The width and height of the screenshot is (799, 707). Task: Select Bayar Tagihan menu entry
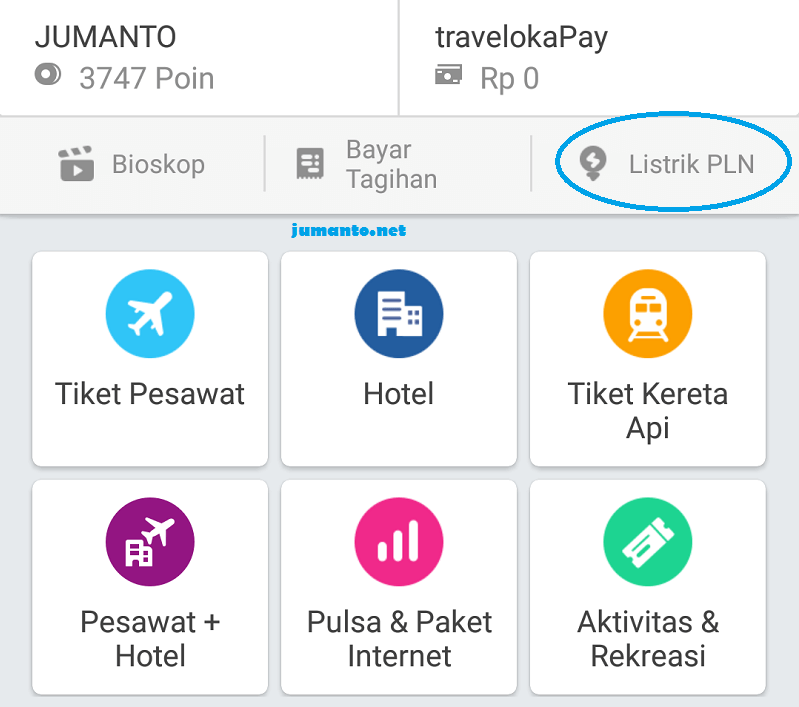tap(391, 164)
